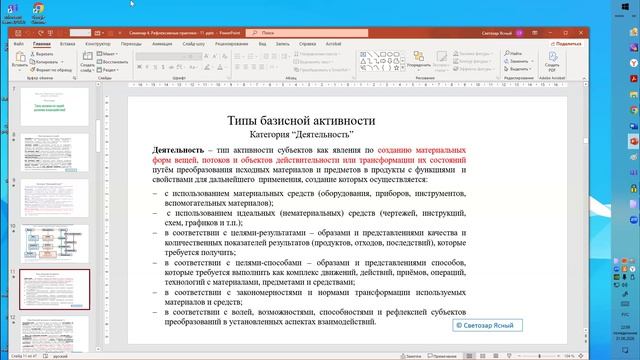Open the Acrobat tab
Screen dimensions: 640x360
[x=333, y=44]
